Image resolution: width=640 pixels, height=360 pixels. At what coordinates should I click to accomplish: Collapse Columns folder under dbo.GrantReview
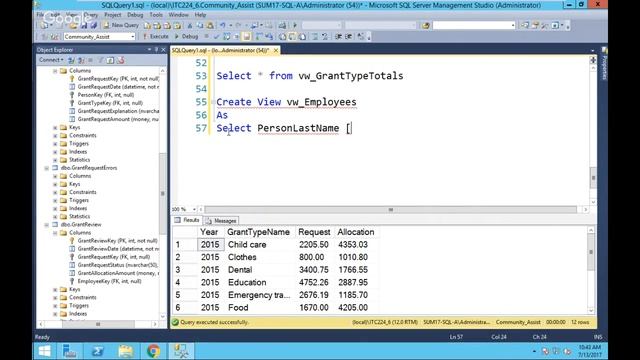[x=55, y=233]
